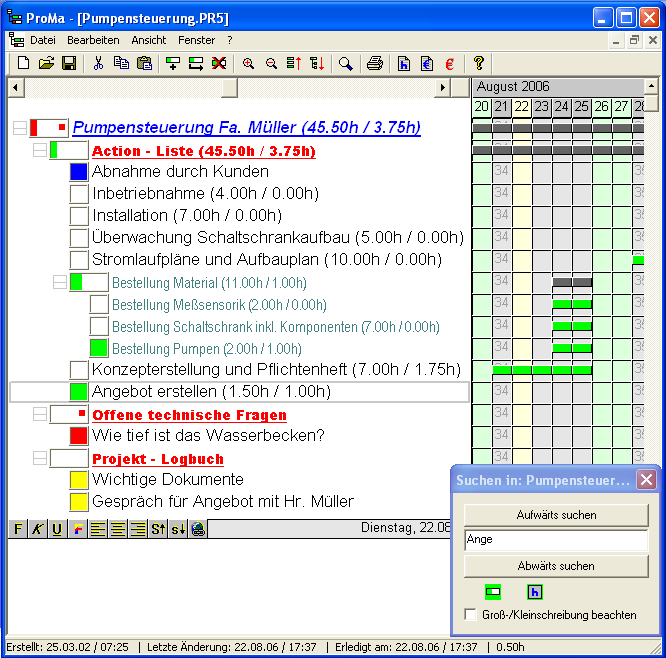Open the Bearbeiten menu
The image size is (666, 658).
coord(93,40)
